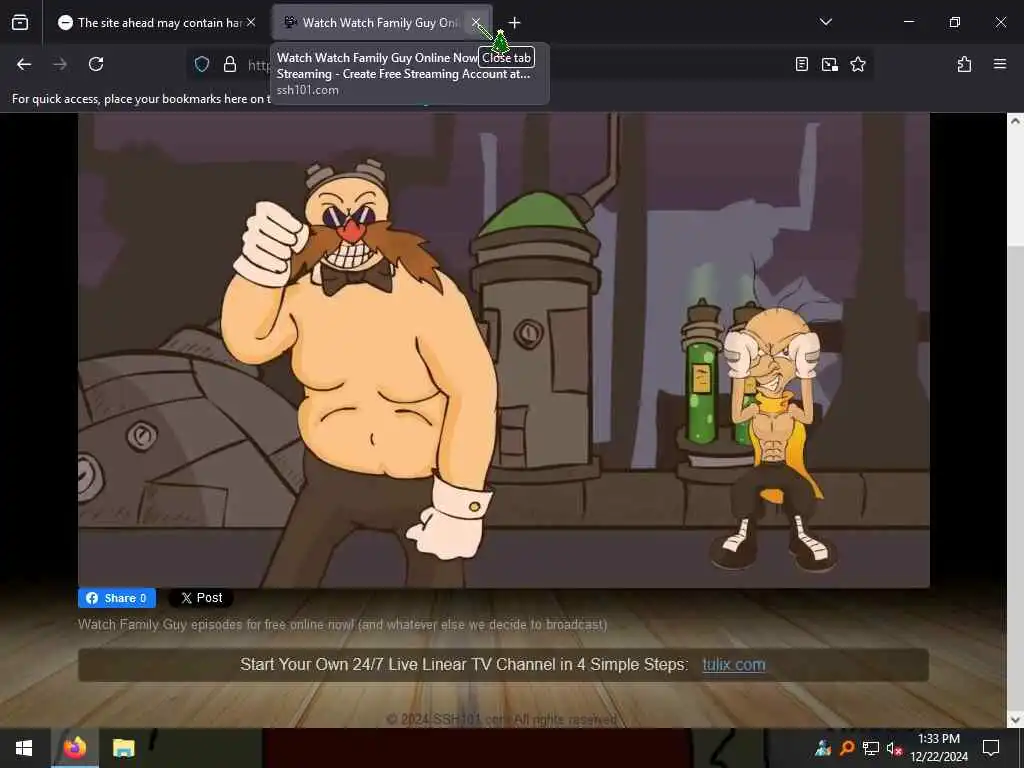
Task: Open Firefox View recent browsing icon
Action: click(20, 23)
